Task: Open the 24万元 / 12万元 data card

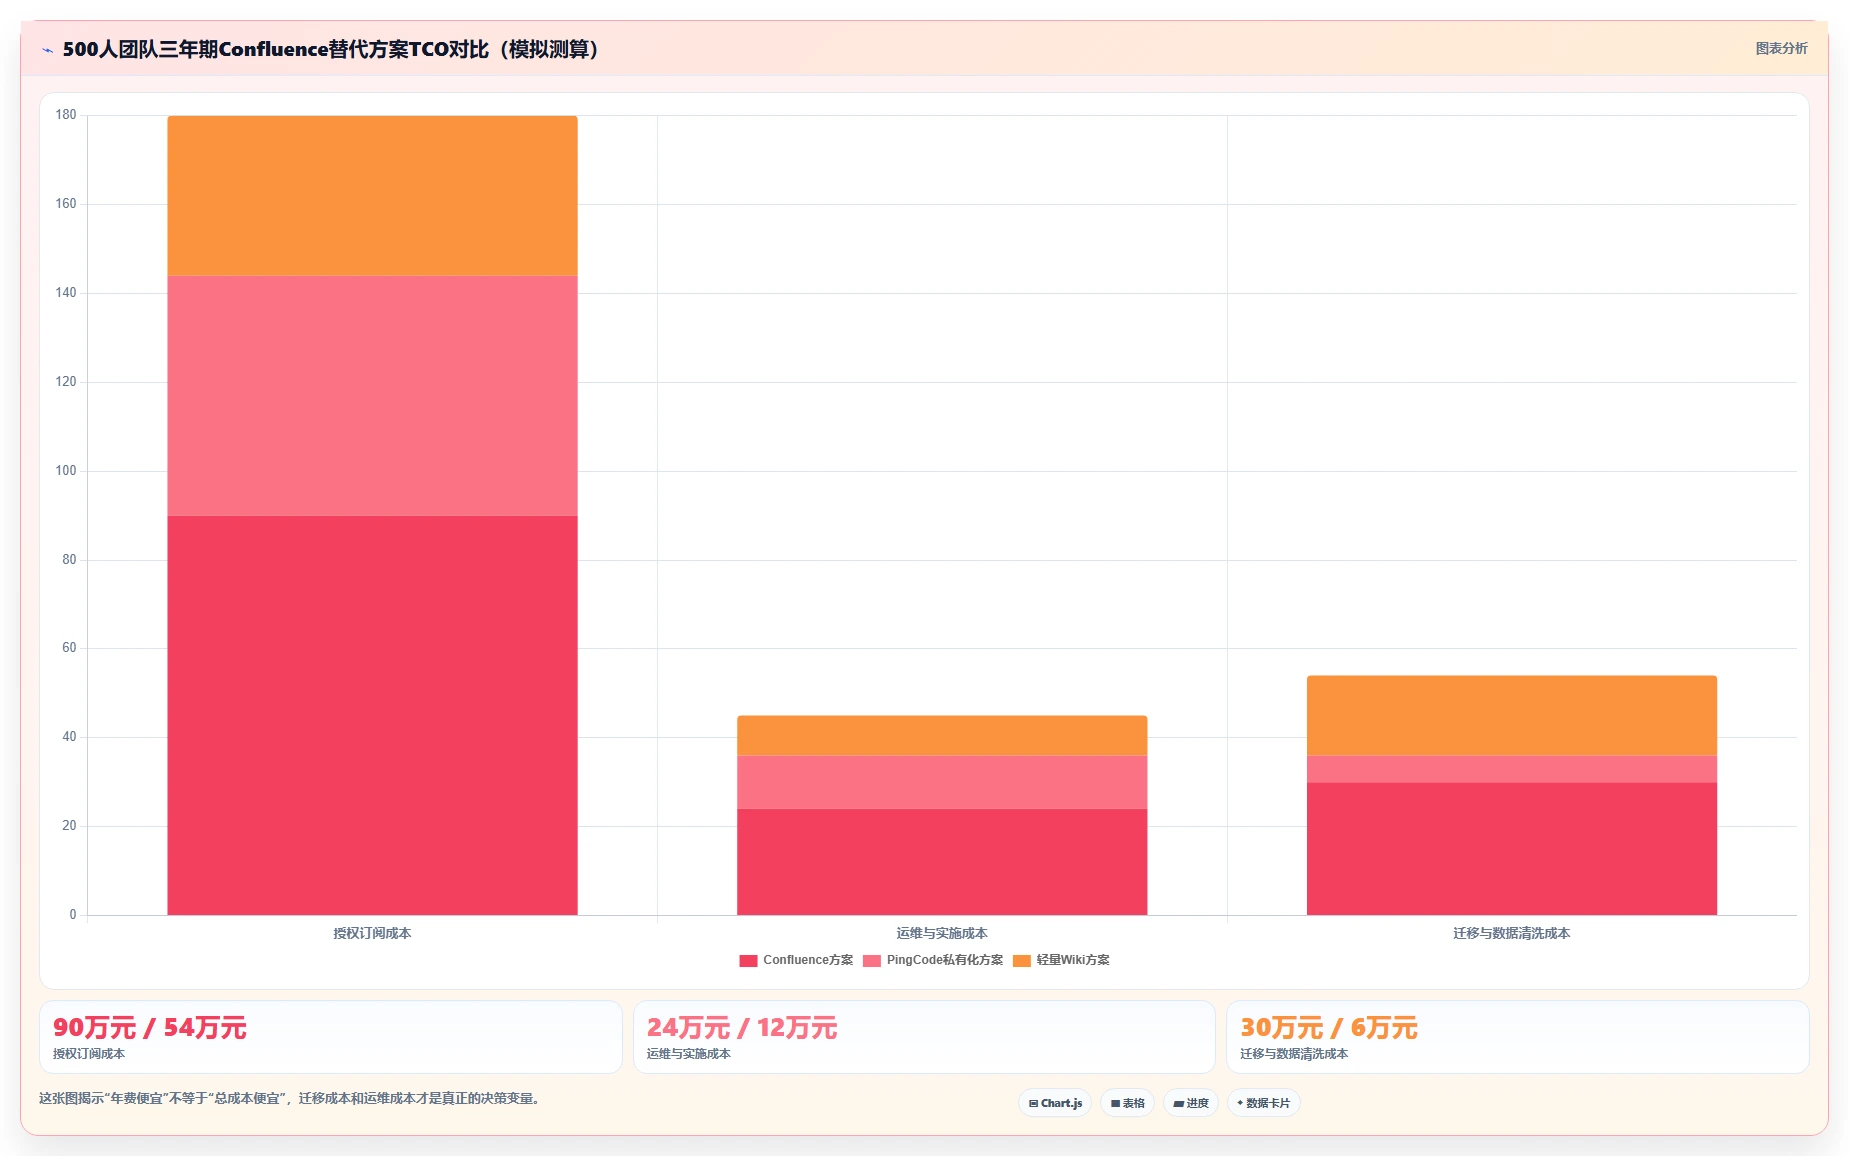Action: point(924,1037)
